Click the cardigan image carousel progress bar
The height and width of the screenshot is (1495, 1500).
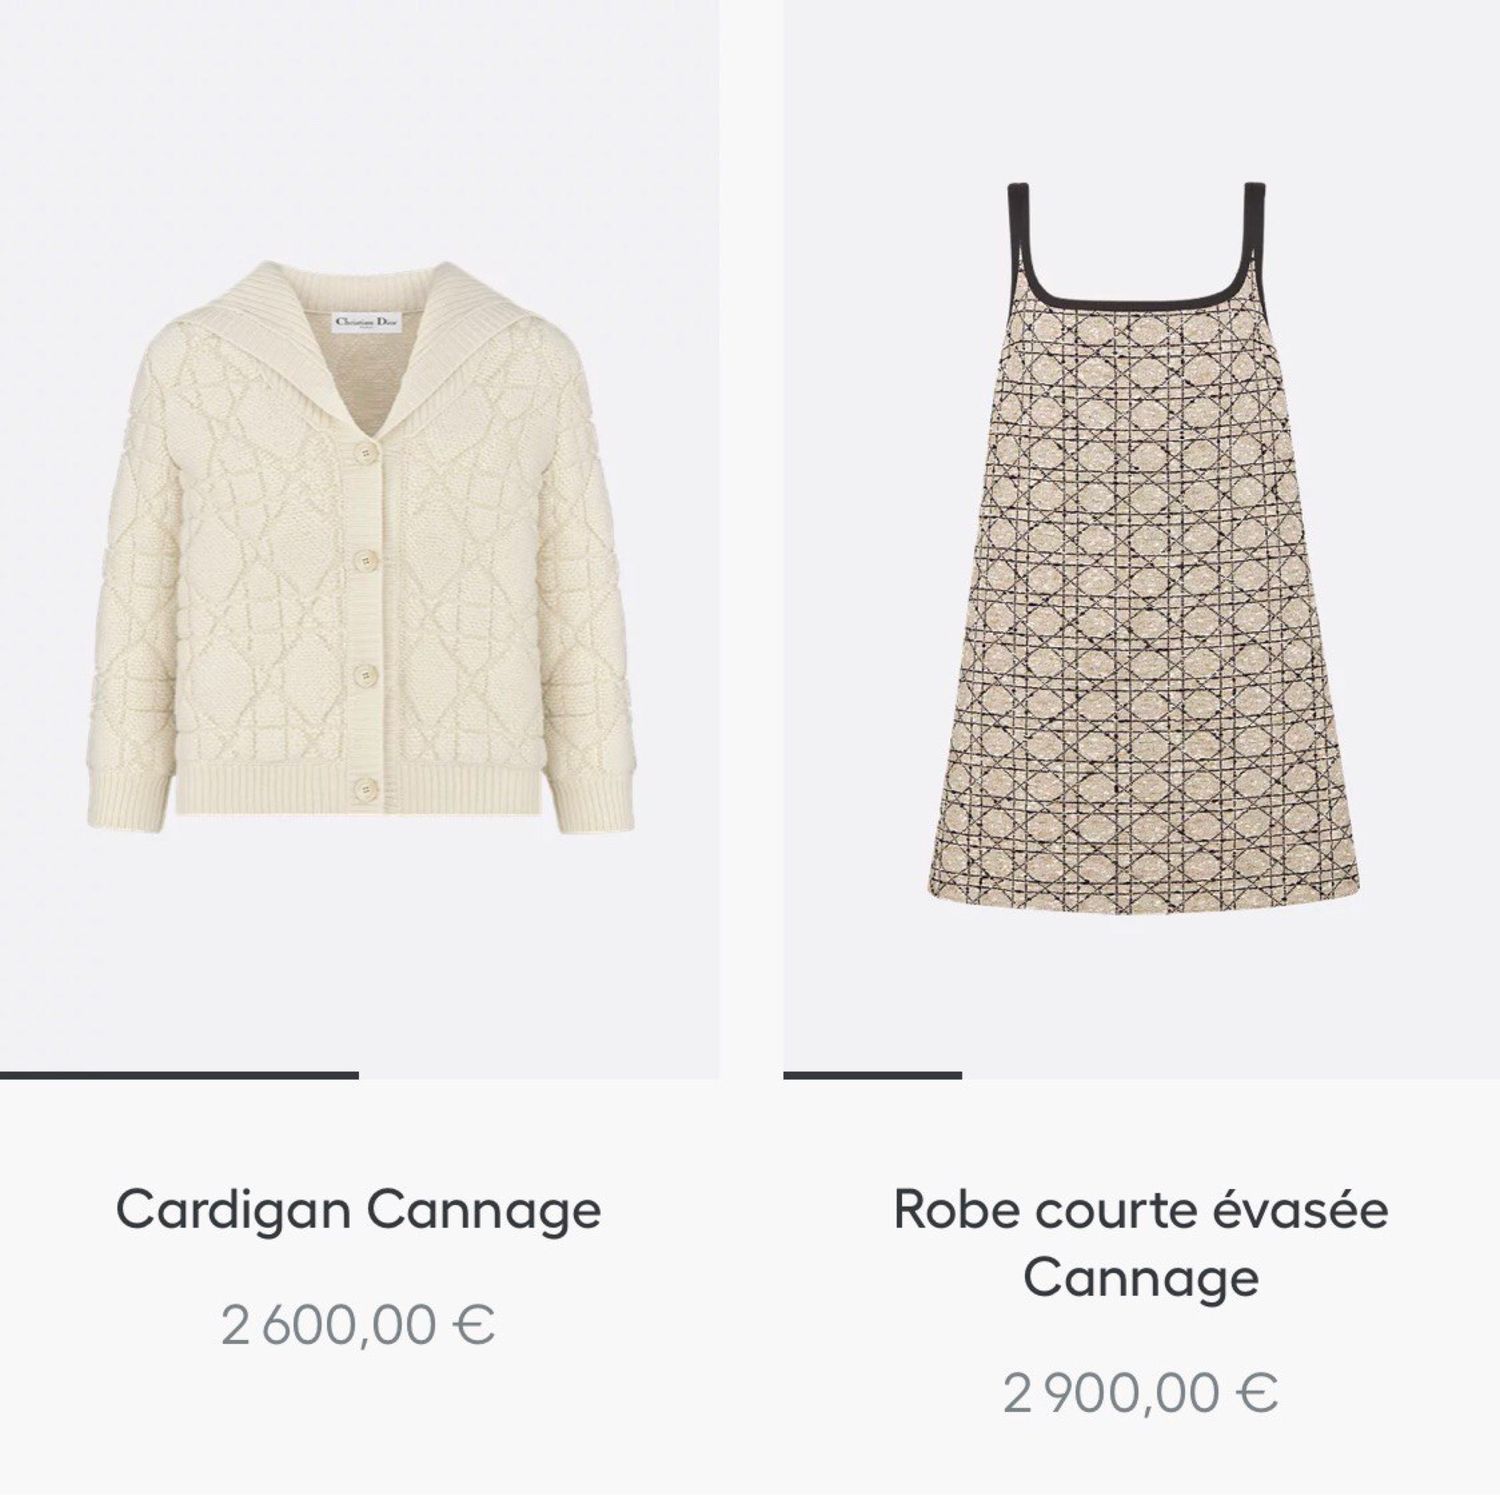[x=179, y=1075]
